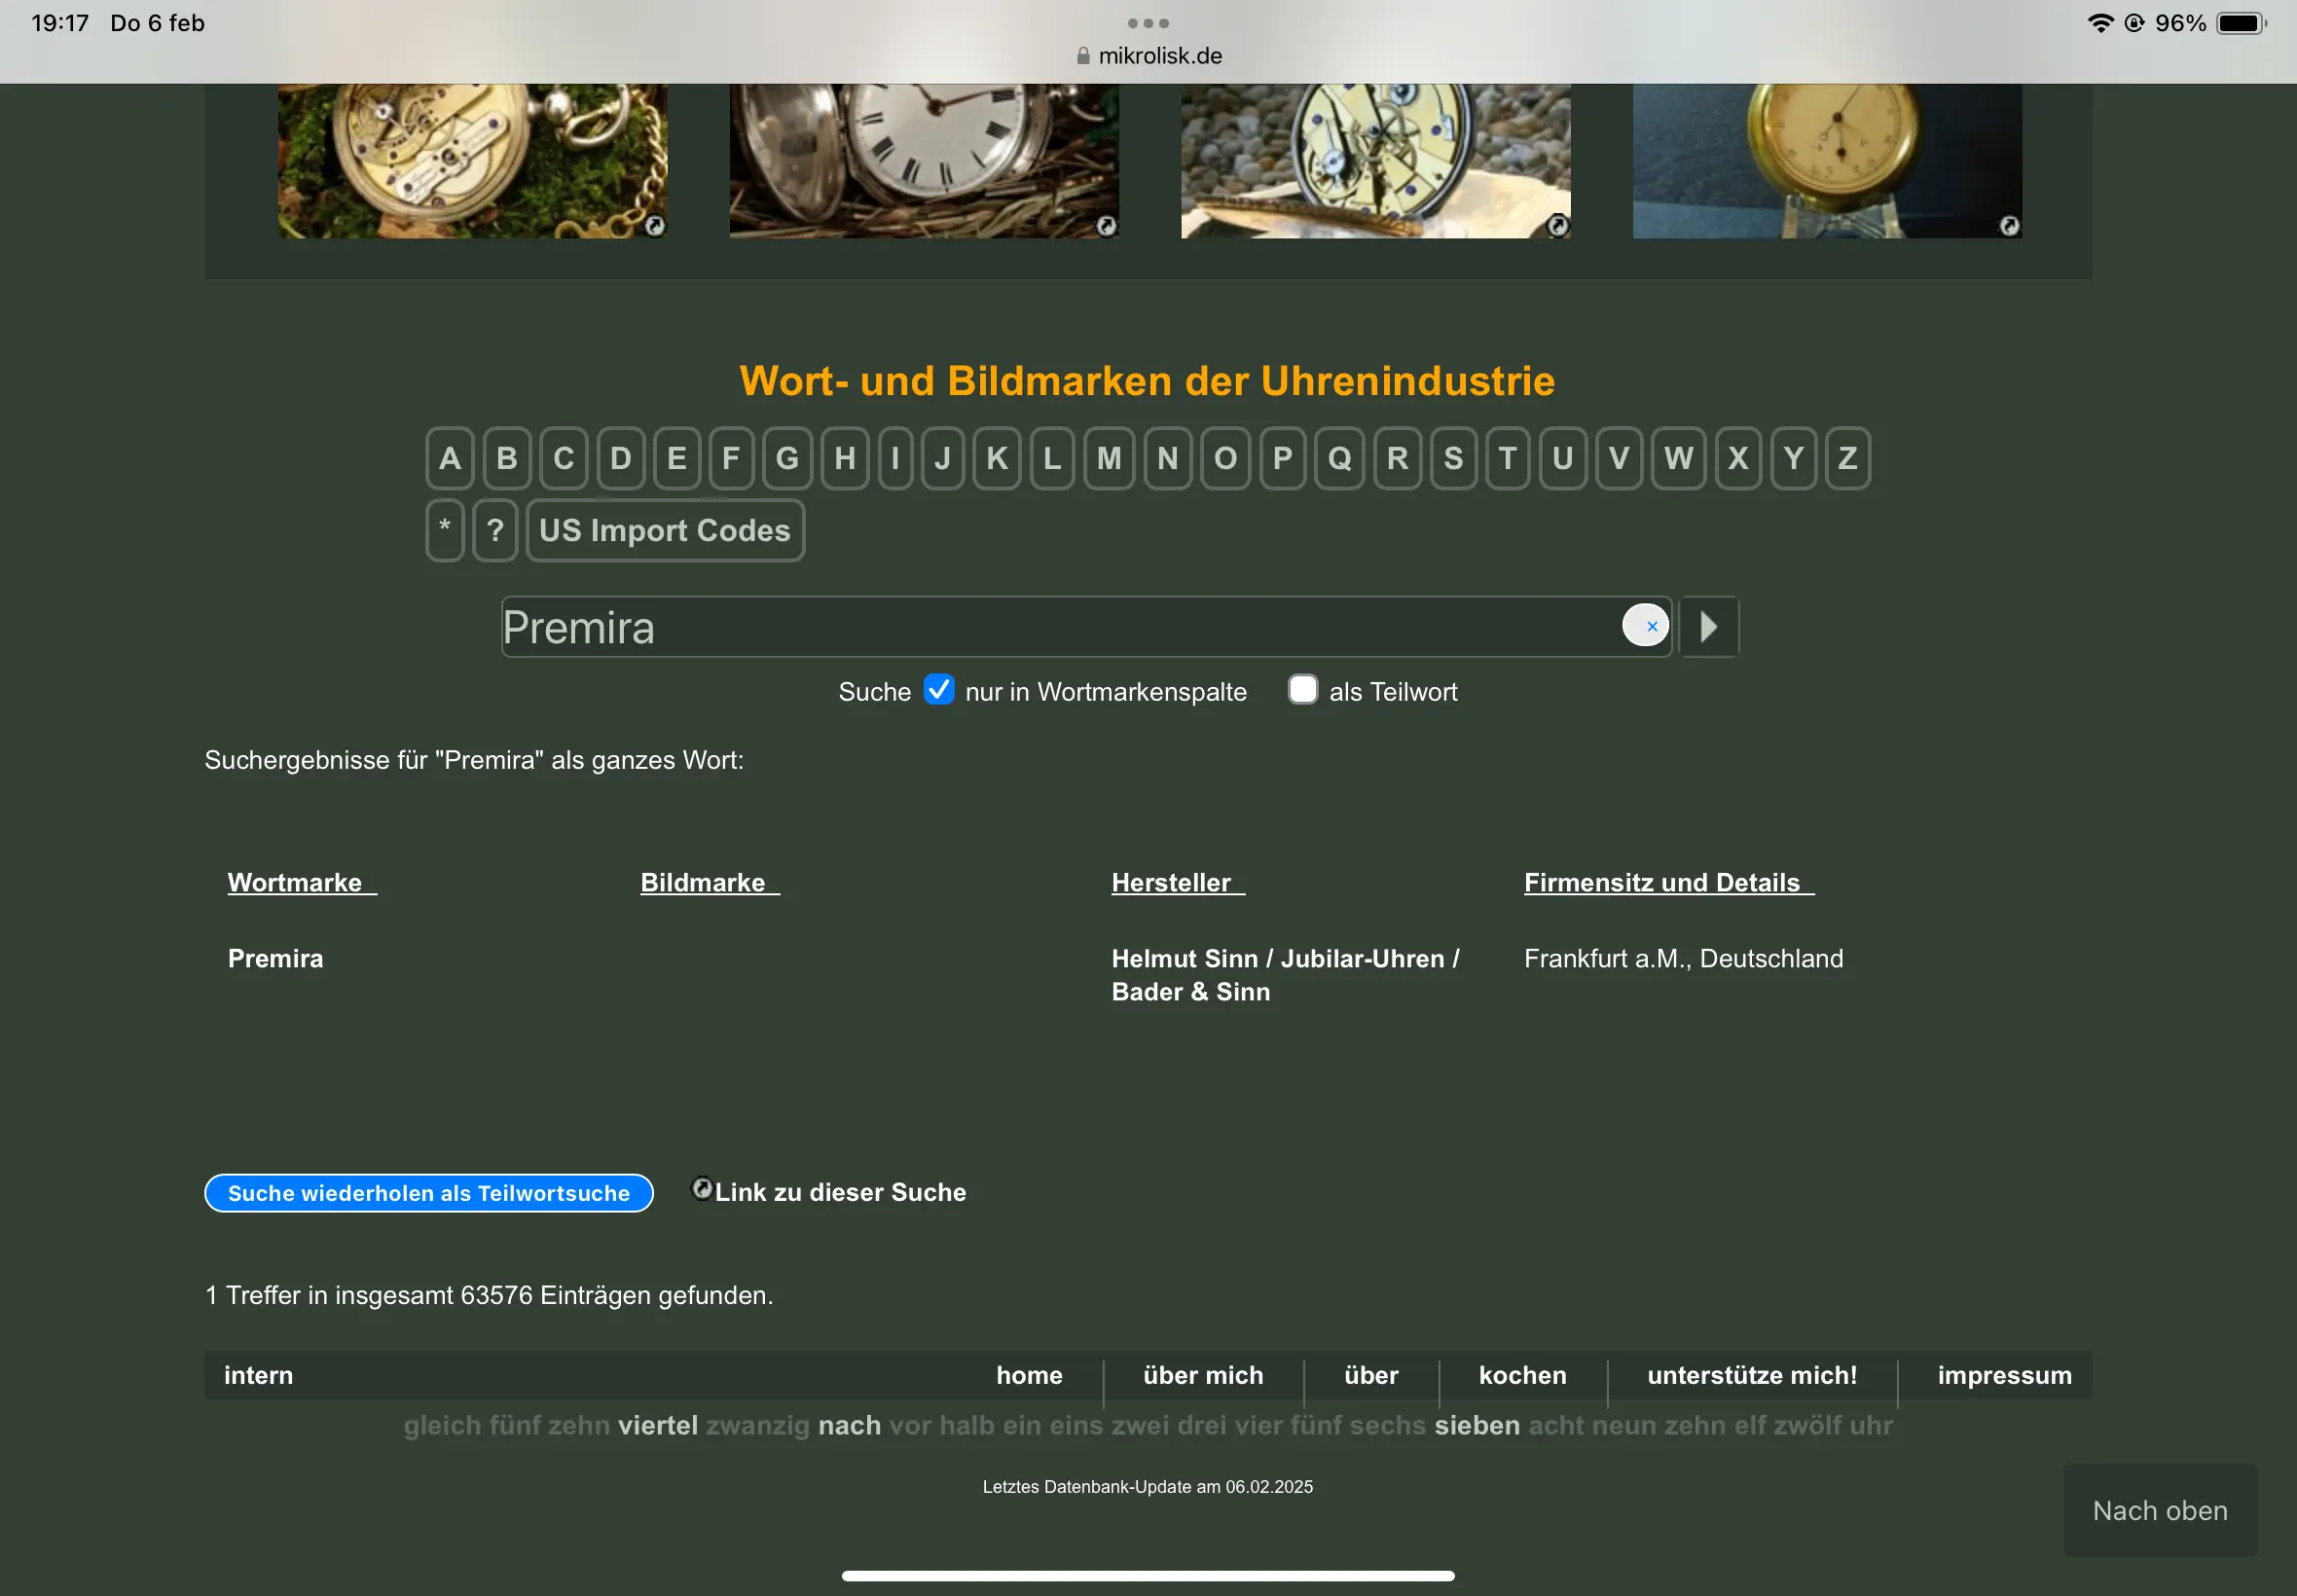Open the US Import Codes button
This screenshot has width=2297, height=1596.
pyautogui.click(x=665, y=531)
